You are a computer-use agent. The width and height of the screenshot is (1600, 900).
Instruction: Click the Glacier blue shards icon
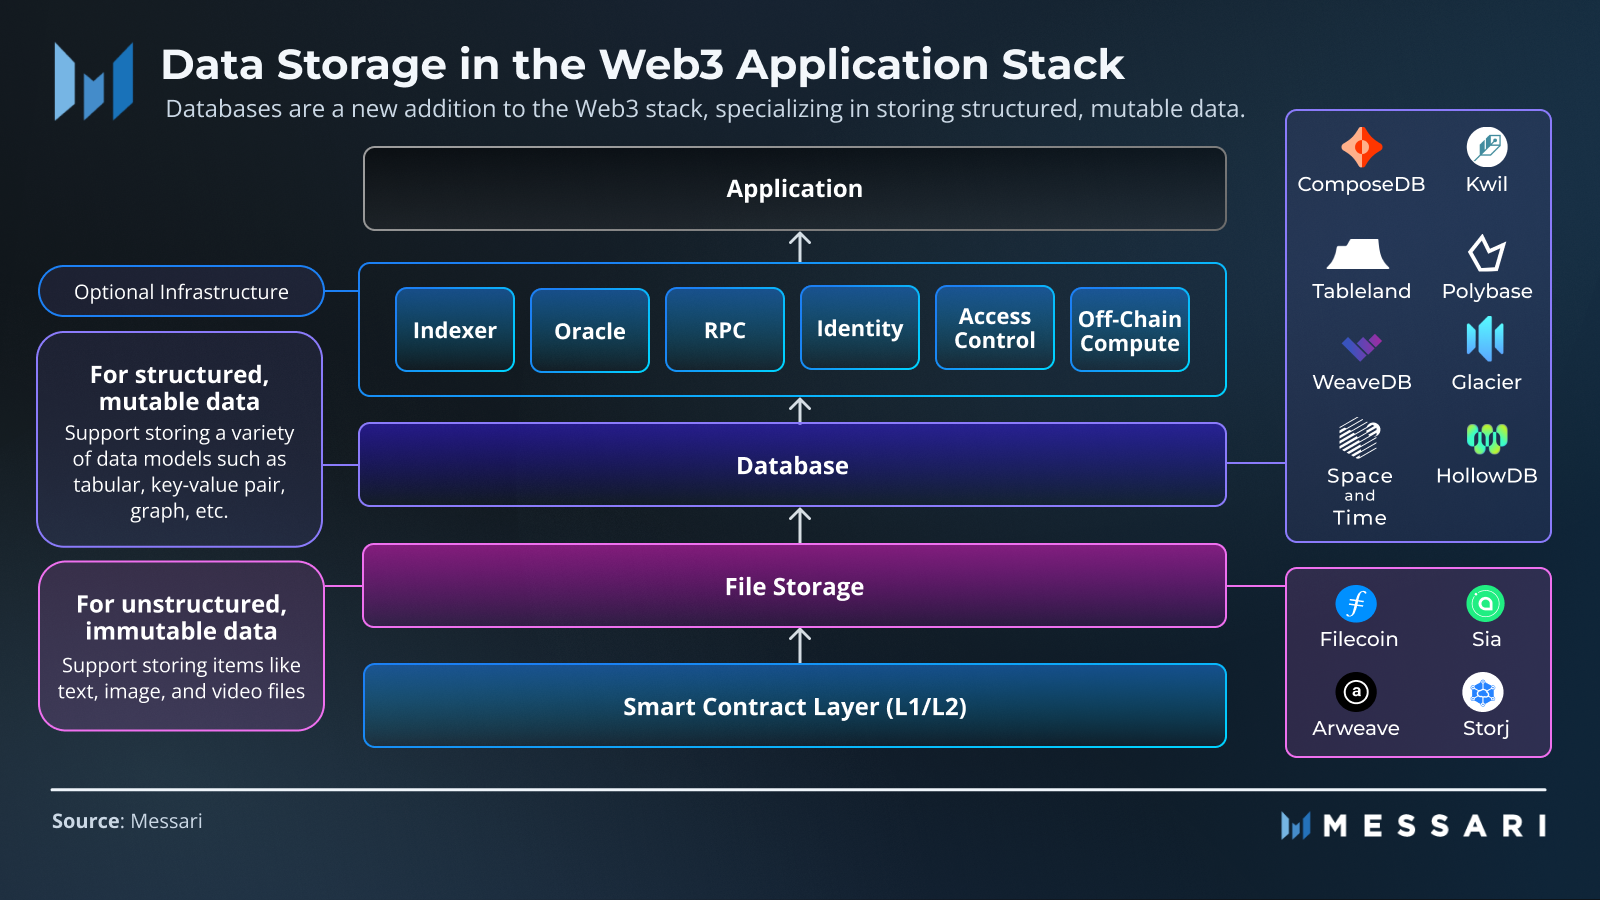1485,339
